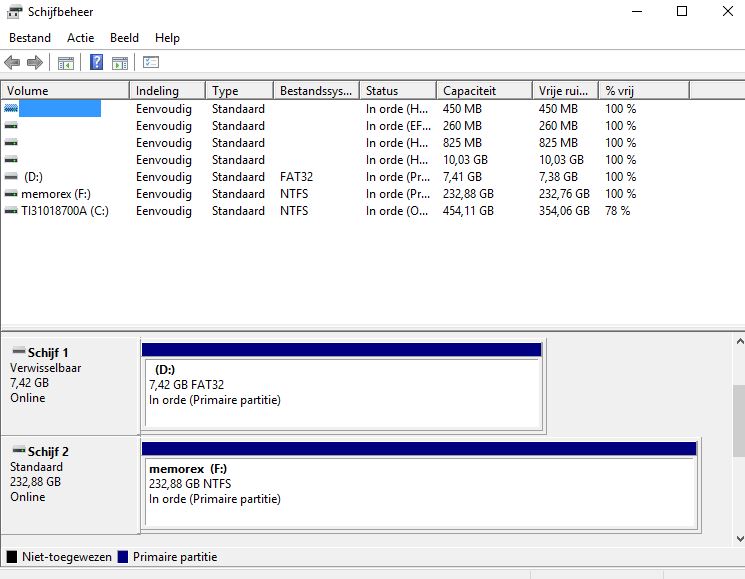Click the 354,06 GB free space cell
745x579 pixels.
point(564,211)
